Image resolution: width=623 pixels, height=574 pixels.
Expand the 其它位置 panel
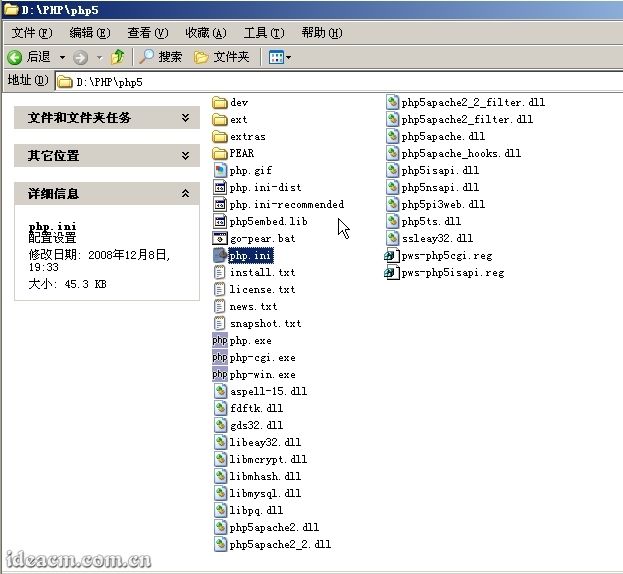[x=185, y=156]
